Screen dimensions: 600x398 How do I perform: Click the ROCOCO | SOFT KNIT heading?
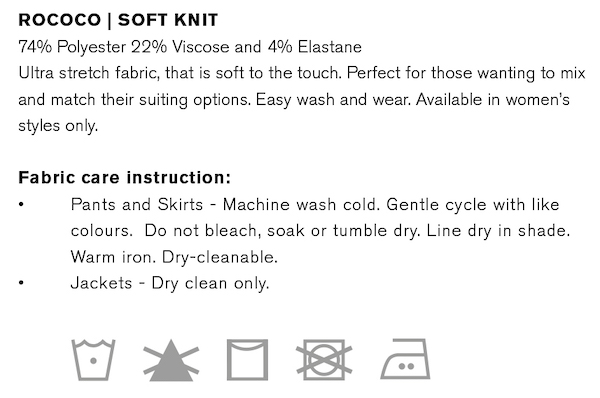click(x=118, y=20)
